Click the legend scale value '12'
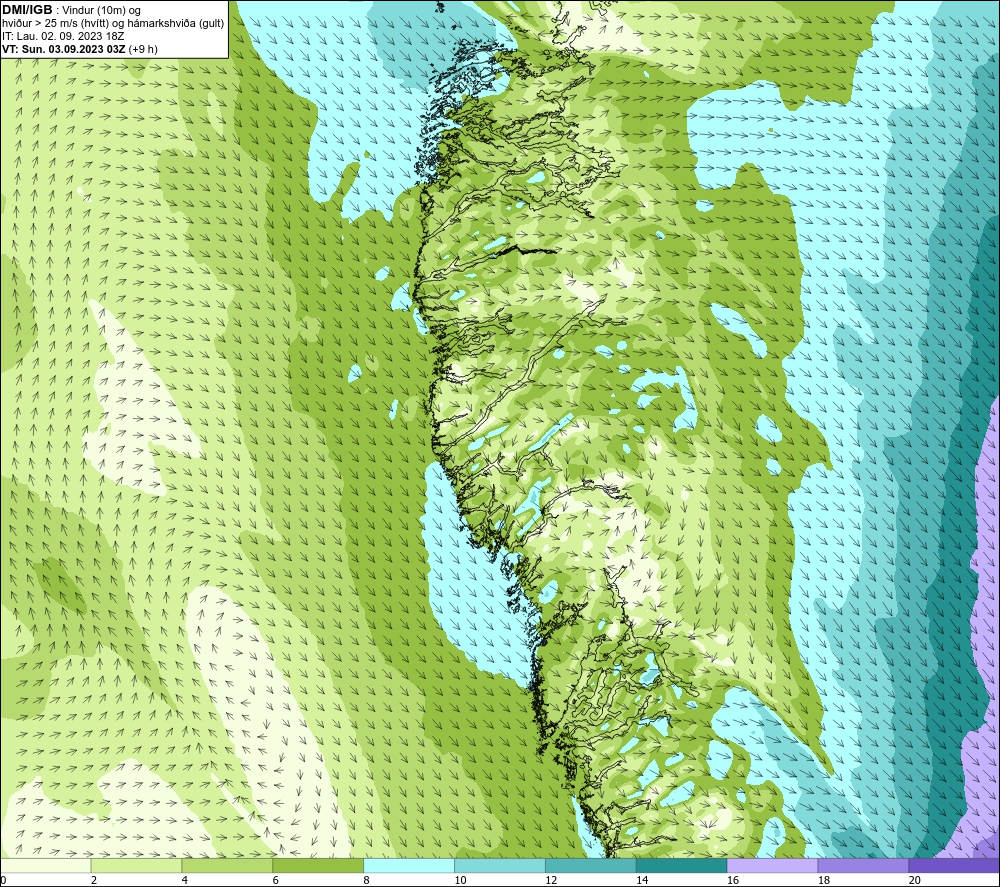 click(551, 881)
